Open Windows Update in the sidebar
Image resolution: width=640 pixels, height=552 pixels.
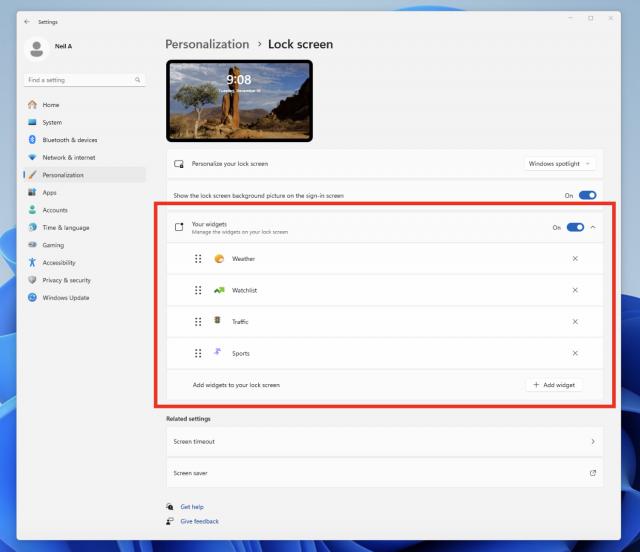(65, 297)
